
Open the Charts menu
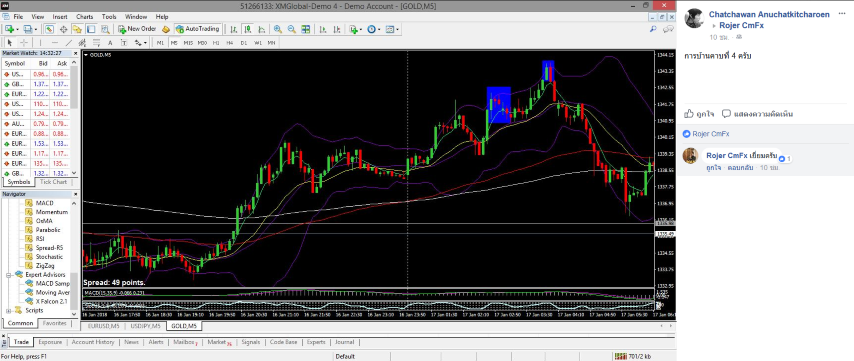coord(84,17)
